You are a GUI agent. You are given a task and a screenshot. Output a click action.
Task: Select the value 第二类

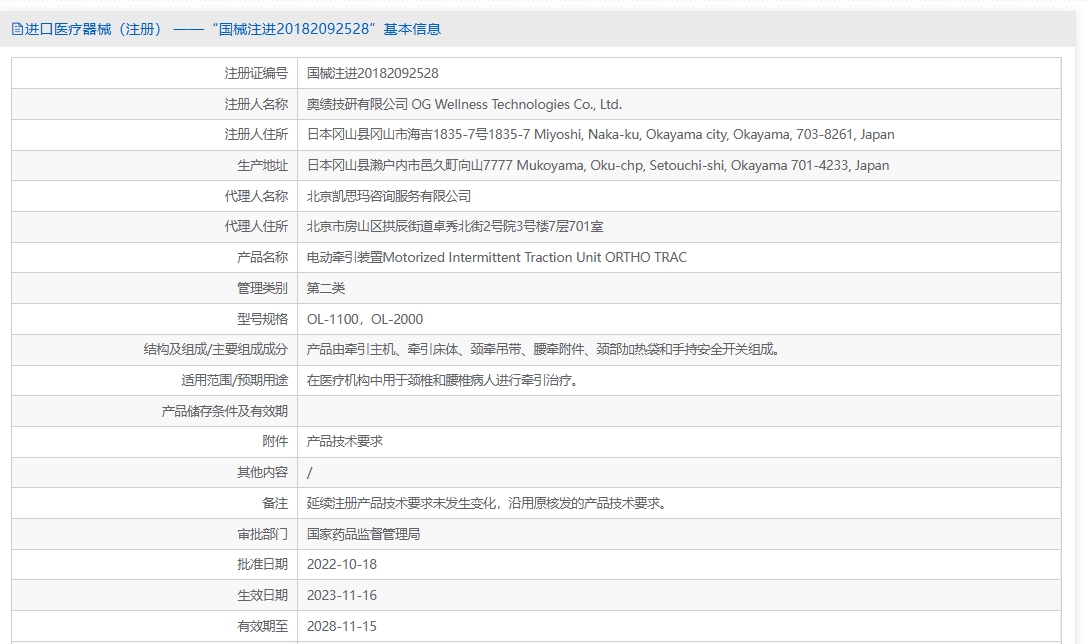(x=326, y=288)
